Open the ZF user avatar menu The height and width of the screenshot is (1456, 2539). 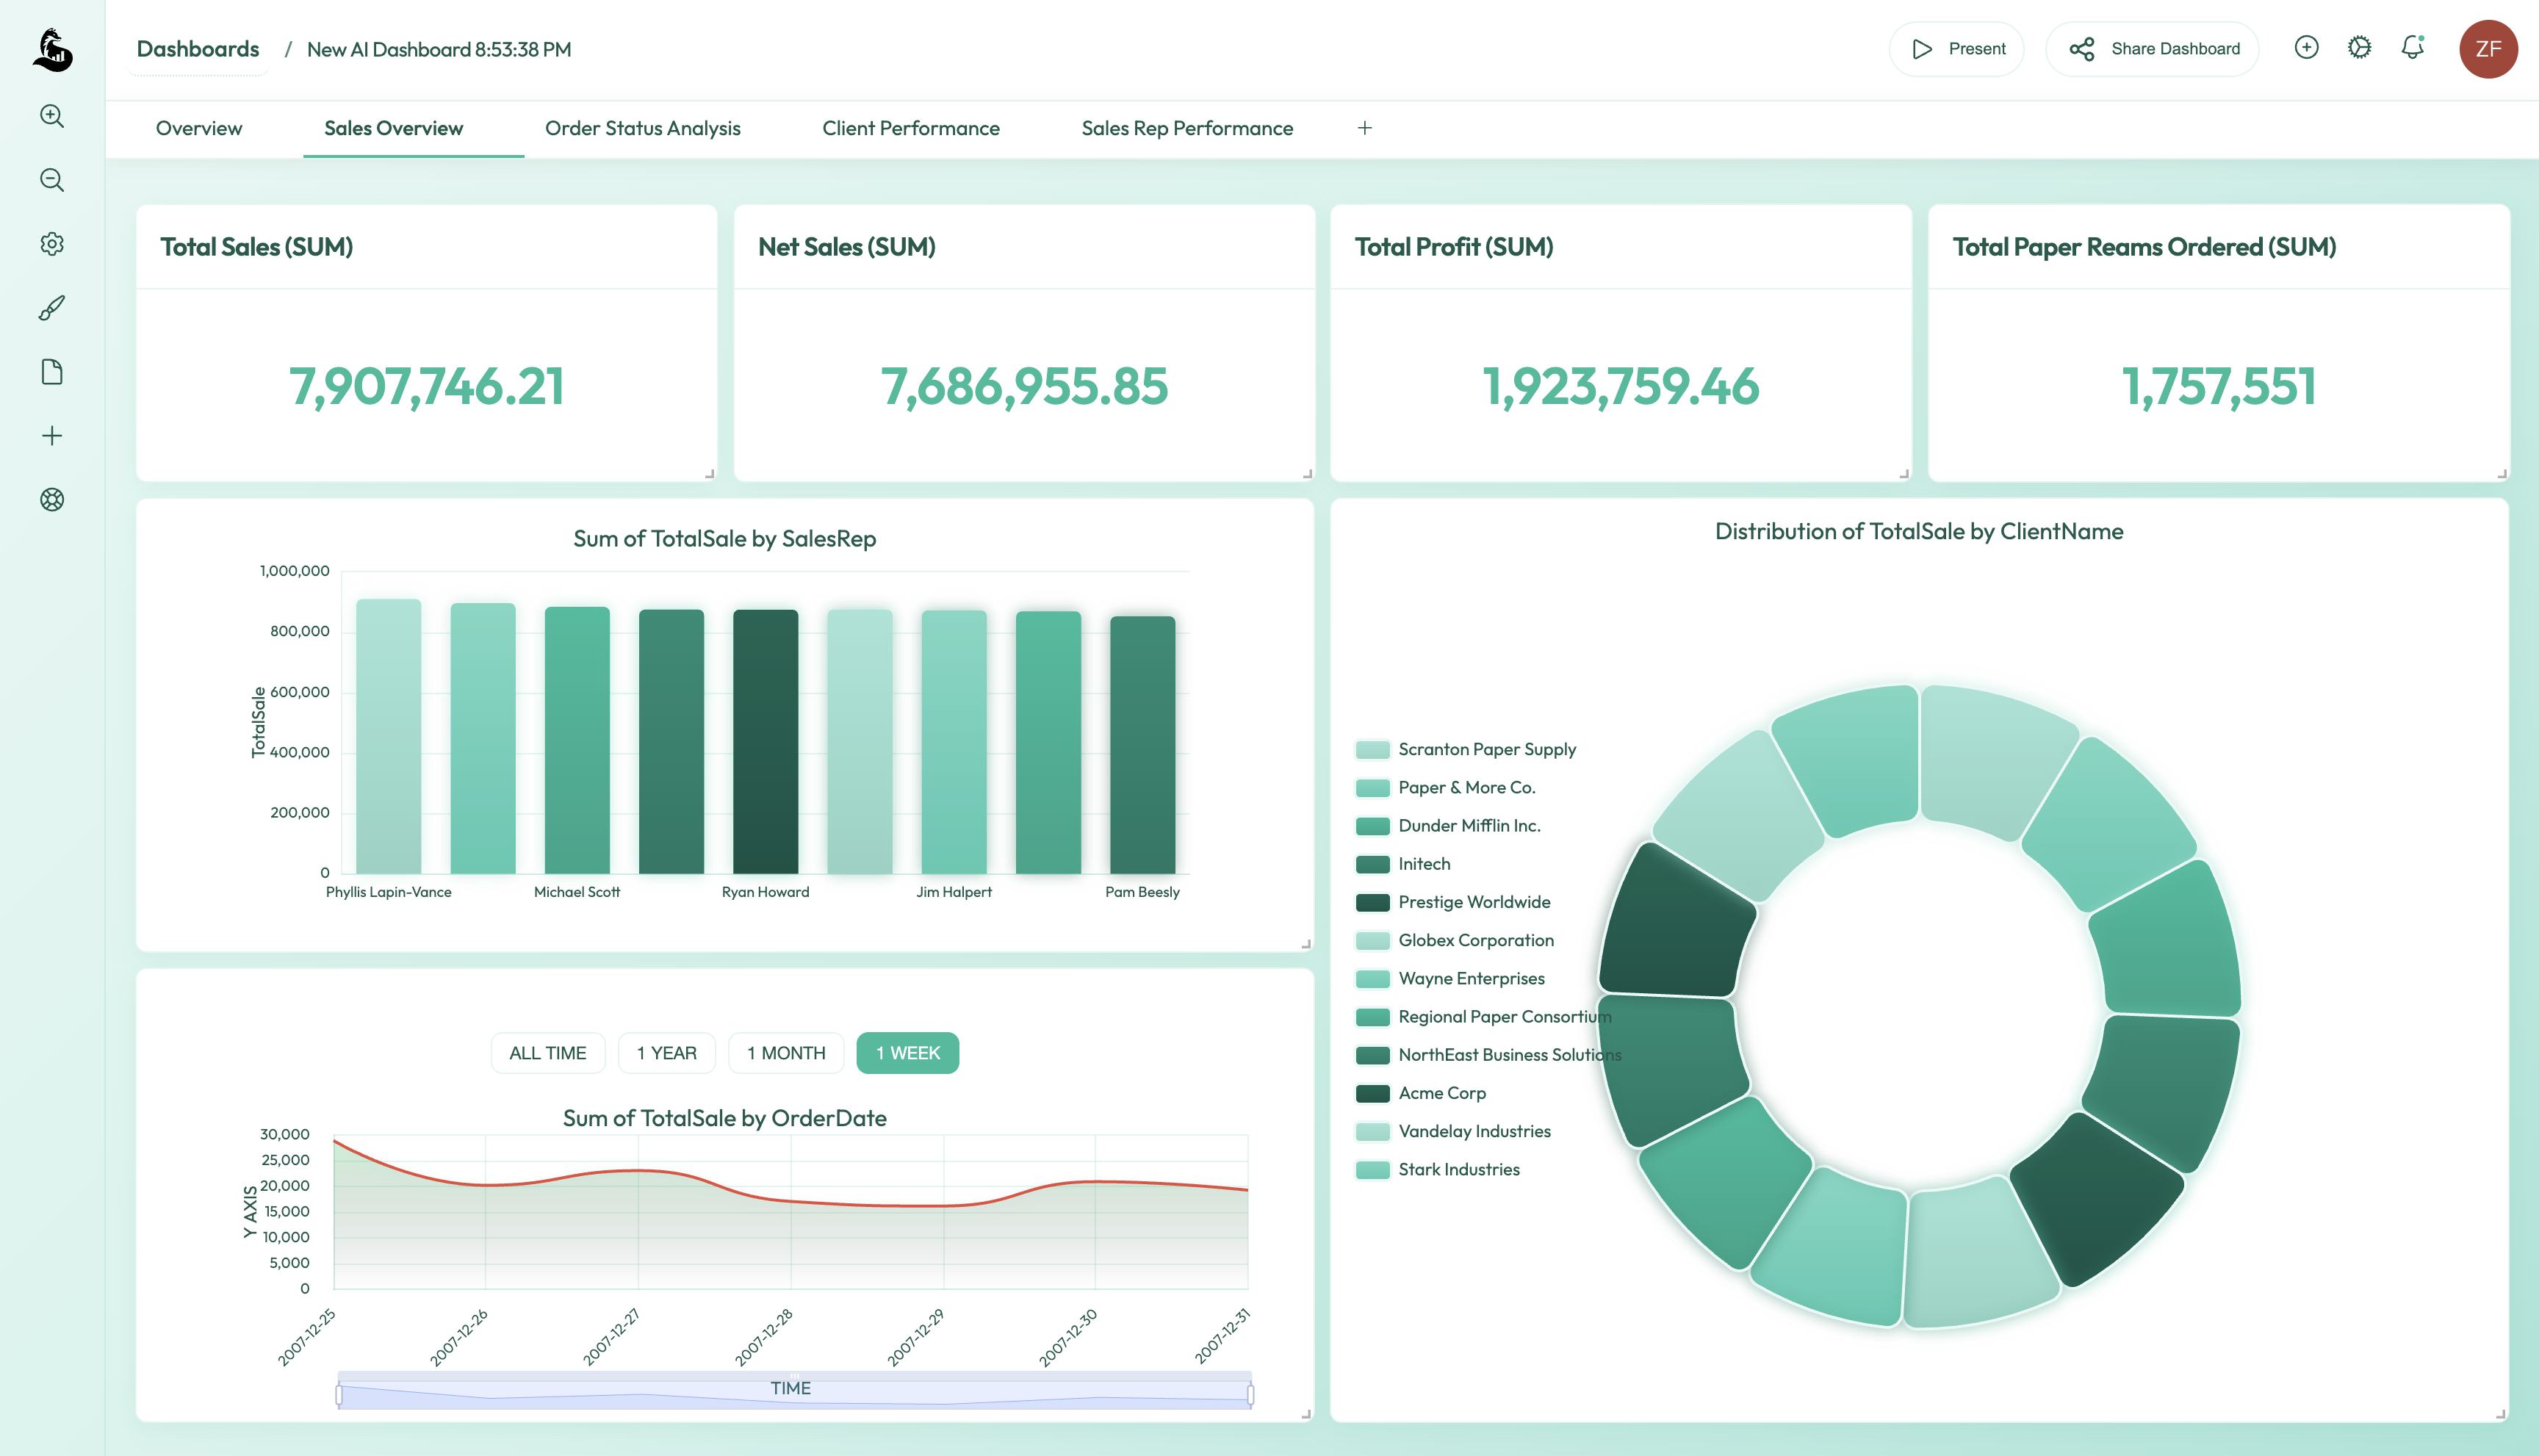2487,49
